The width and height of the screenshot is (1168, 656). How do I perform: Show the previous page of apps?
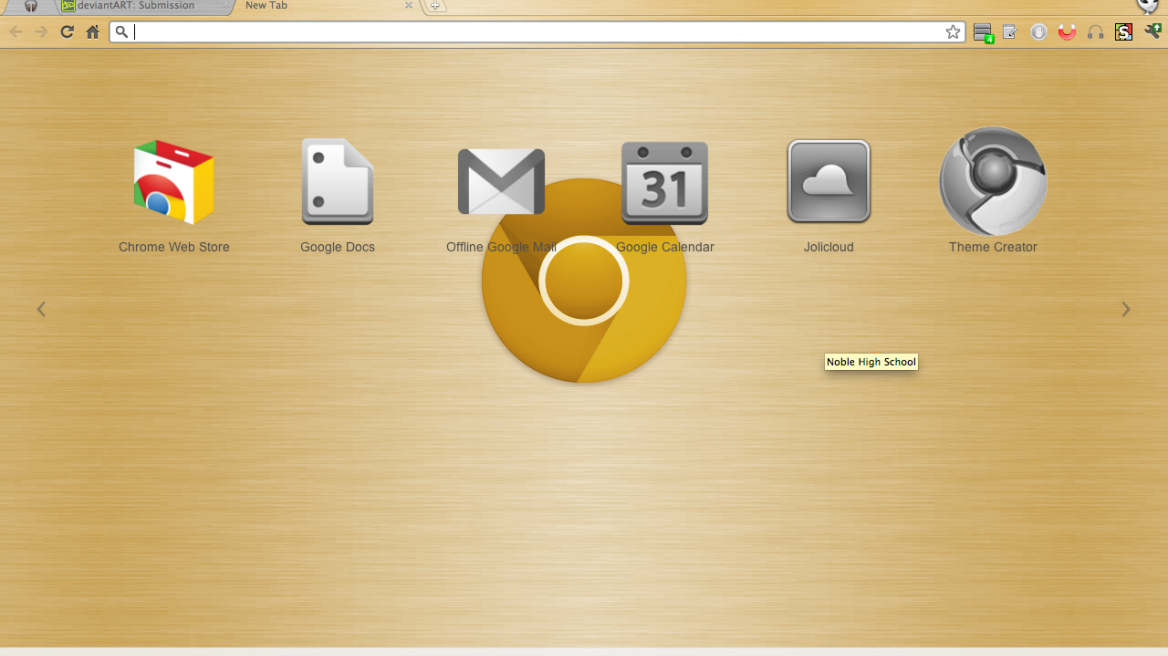(41, 309)
